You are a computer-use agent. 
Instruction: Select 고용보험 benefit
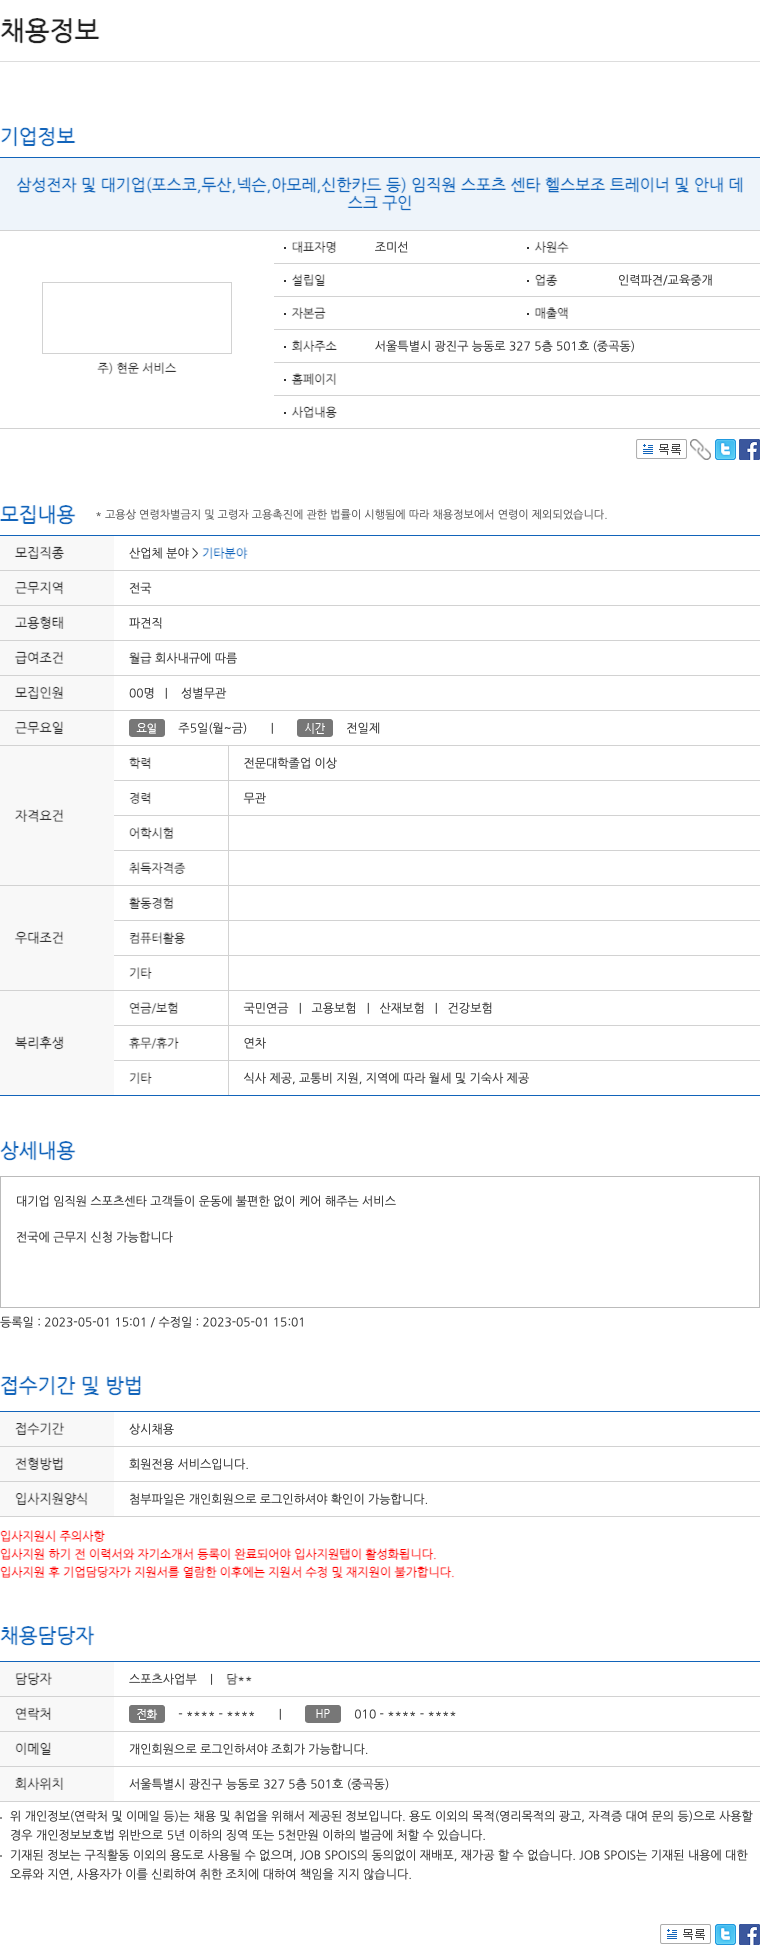coord(334,1008)
